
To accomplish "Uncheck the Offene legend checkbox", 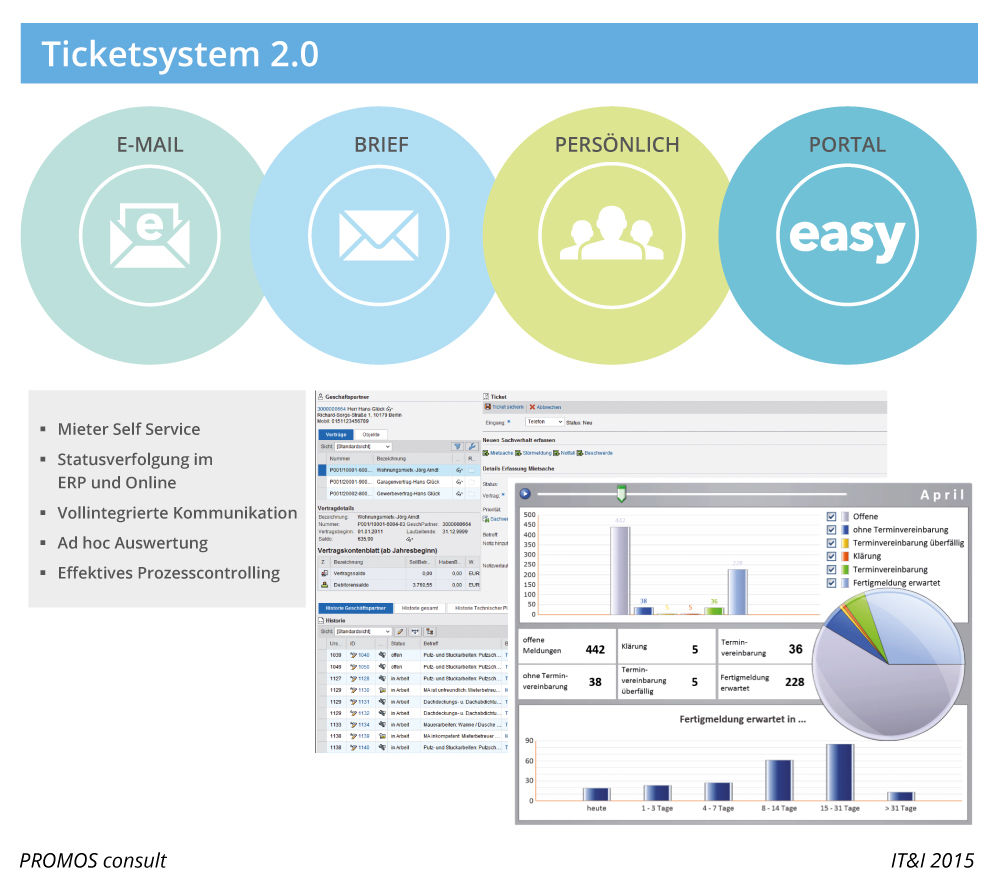I will pyautogui.click(x=831, y=517).
